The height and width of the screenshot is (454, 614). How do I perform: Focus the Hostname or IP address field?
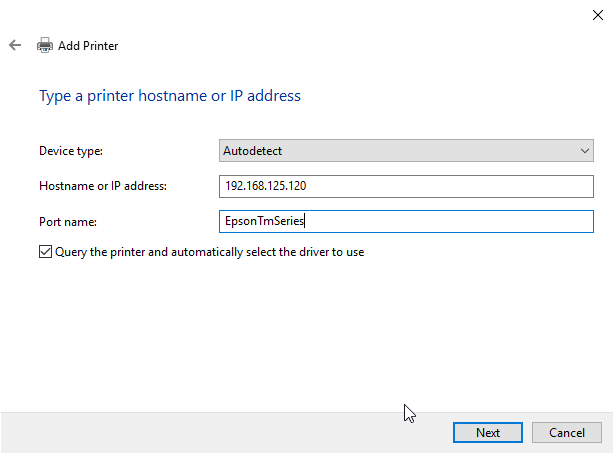(406, 186)
